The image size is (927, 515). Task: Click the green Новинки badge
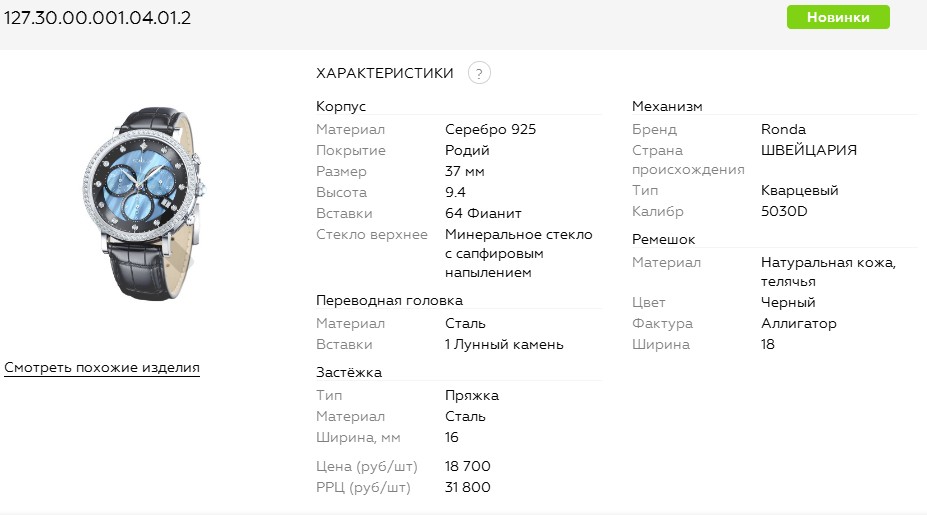[x=838, y=17]
